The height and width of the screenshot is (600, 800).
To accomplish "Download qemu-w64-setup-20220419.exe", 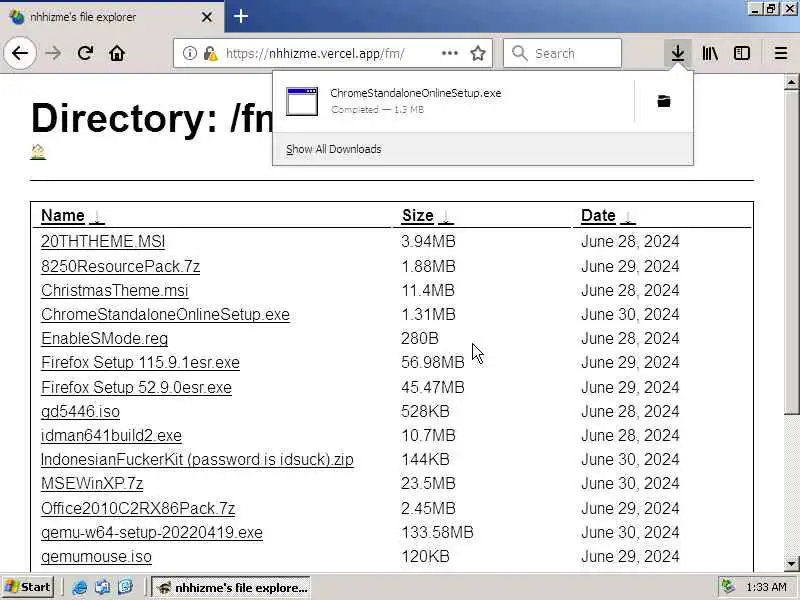I will (x=152, y=532).
